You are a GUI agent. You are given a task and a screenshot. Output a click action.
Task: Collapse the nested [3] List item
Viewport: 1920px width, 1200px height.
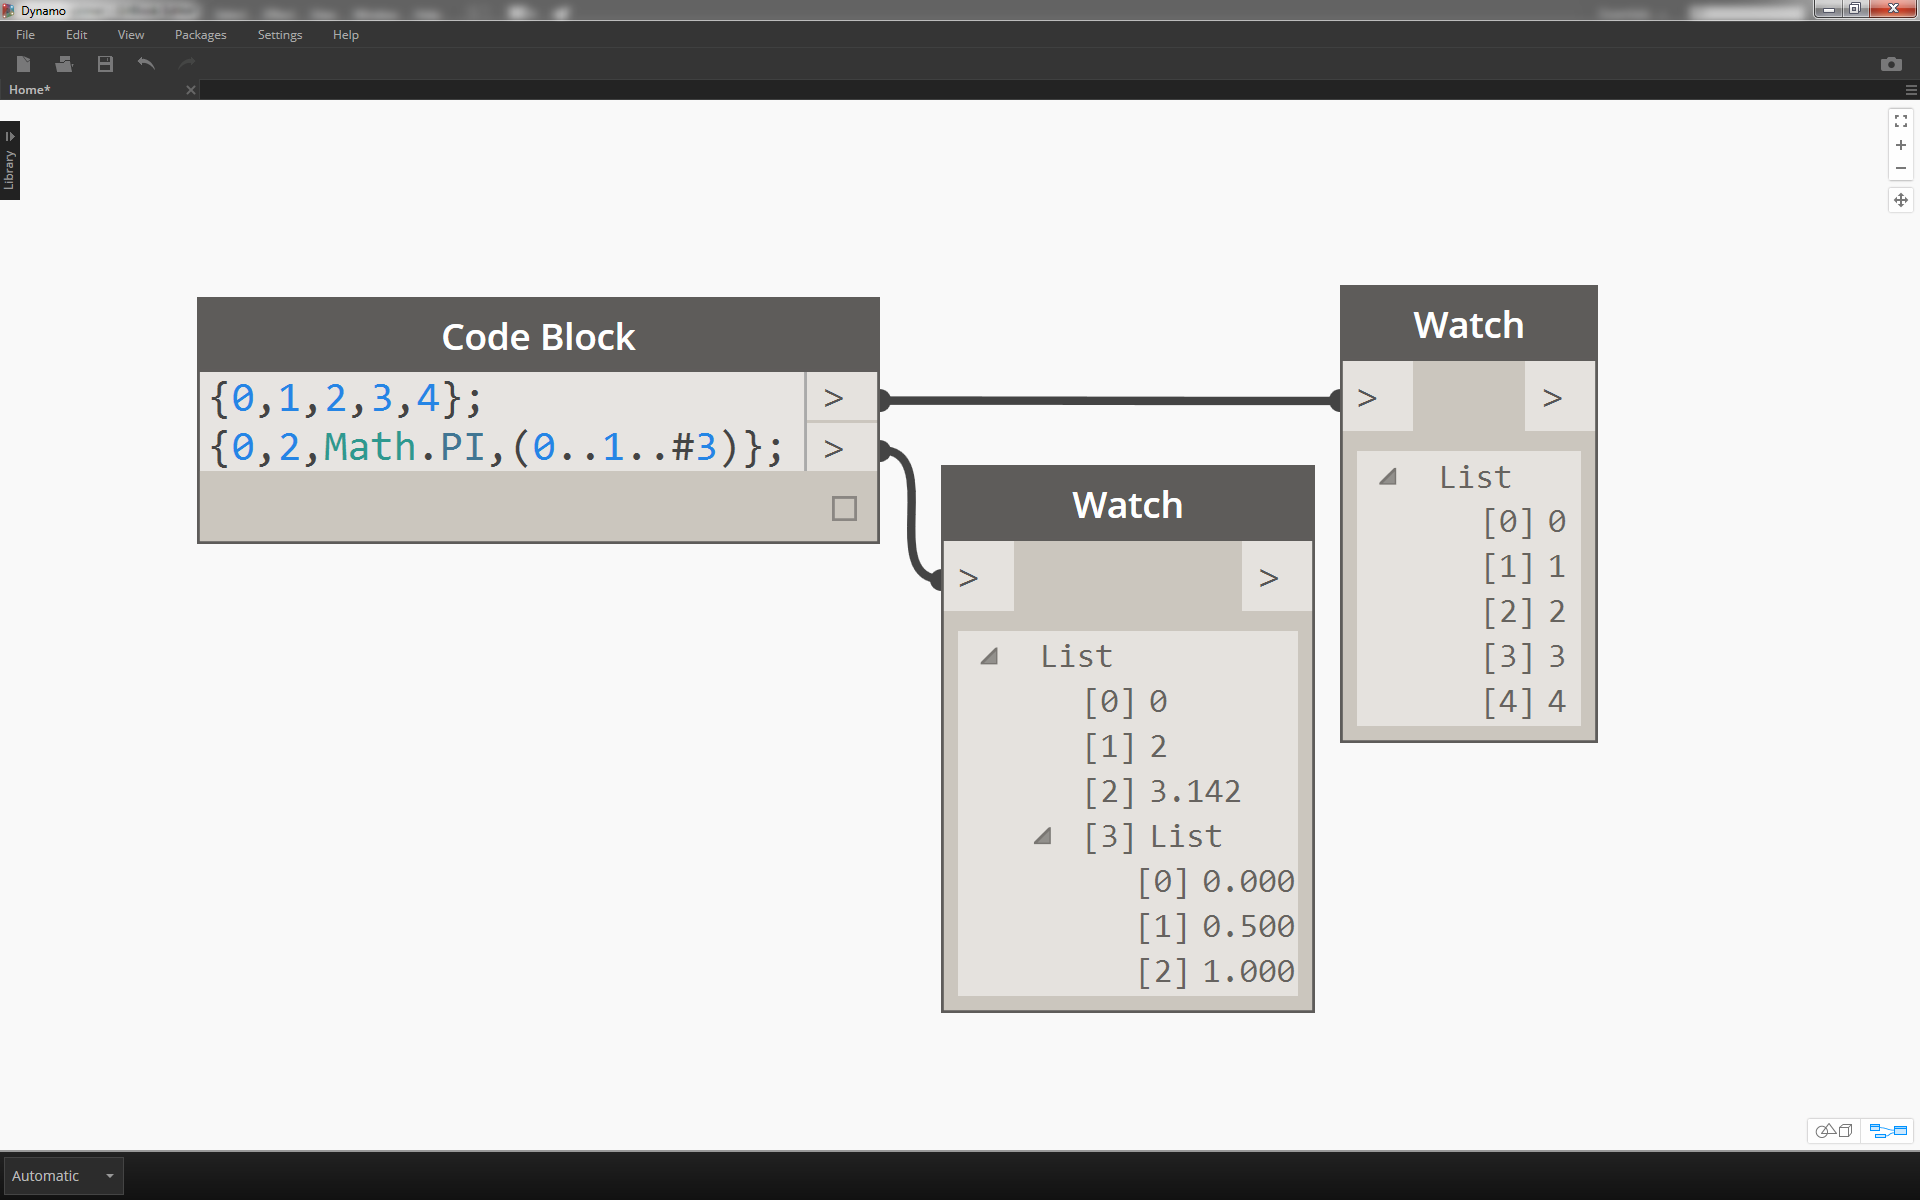pos(1042,836)
